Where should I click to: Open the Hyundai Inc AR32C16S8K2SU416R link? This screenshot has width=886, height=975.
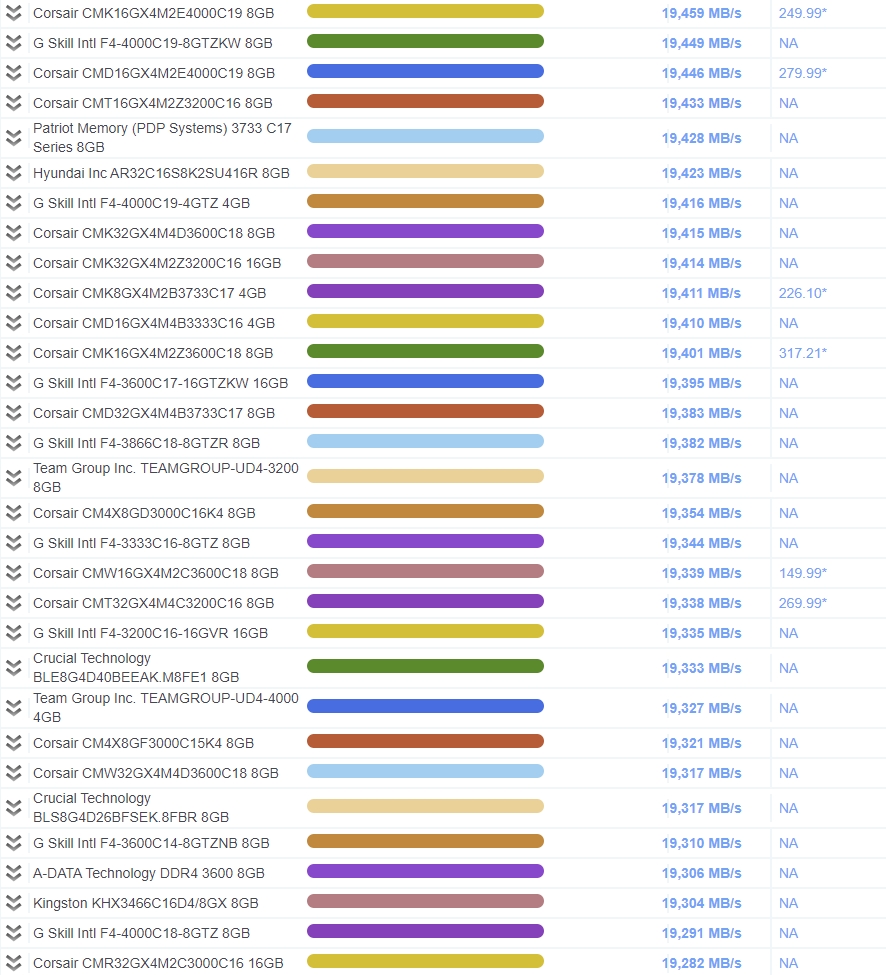(x=162, y=173)
